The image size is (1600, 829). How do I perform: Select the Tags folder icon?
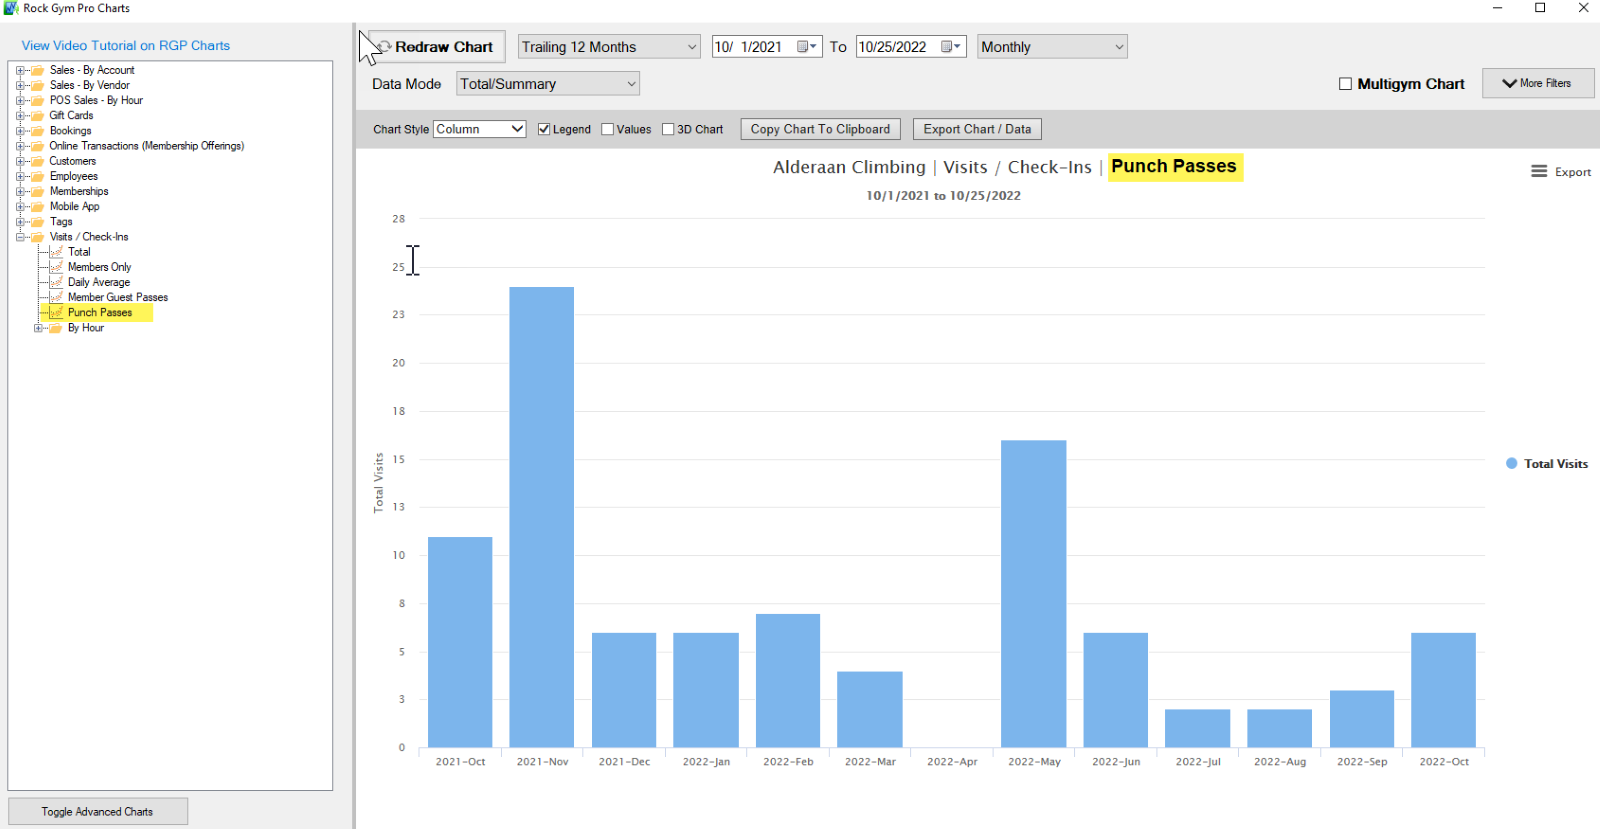38,222
